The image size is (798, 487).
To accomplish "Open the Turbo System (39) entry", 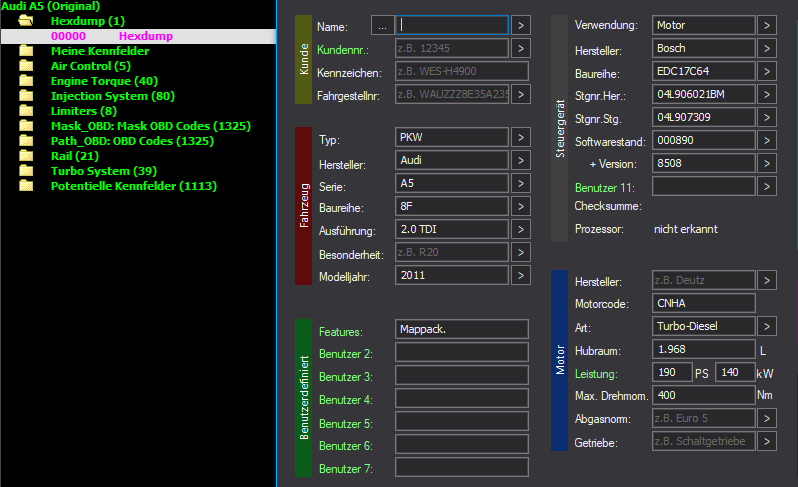I will point(104,170).
